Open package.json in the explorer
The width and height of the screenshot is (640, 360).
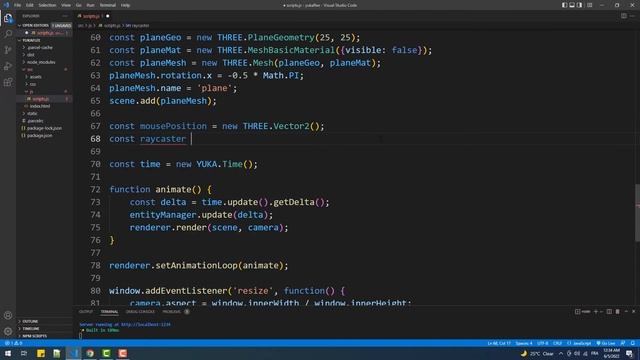coord(39,136)
